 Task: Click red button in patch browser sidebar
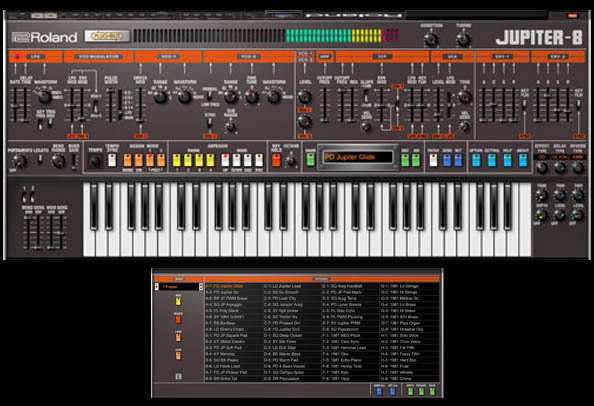point(178,319)
